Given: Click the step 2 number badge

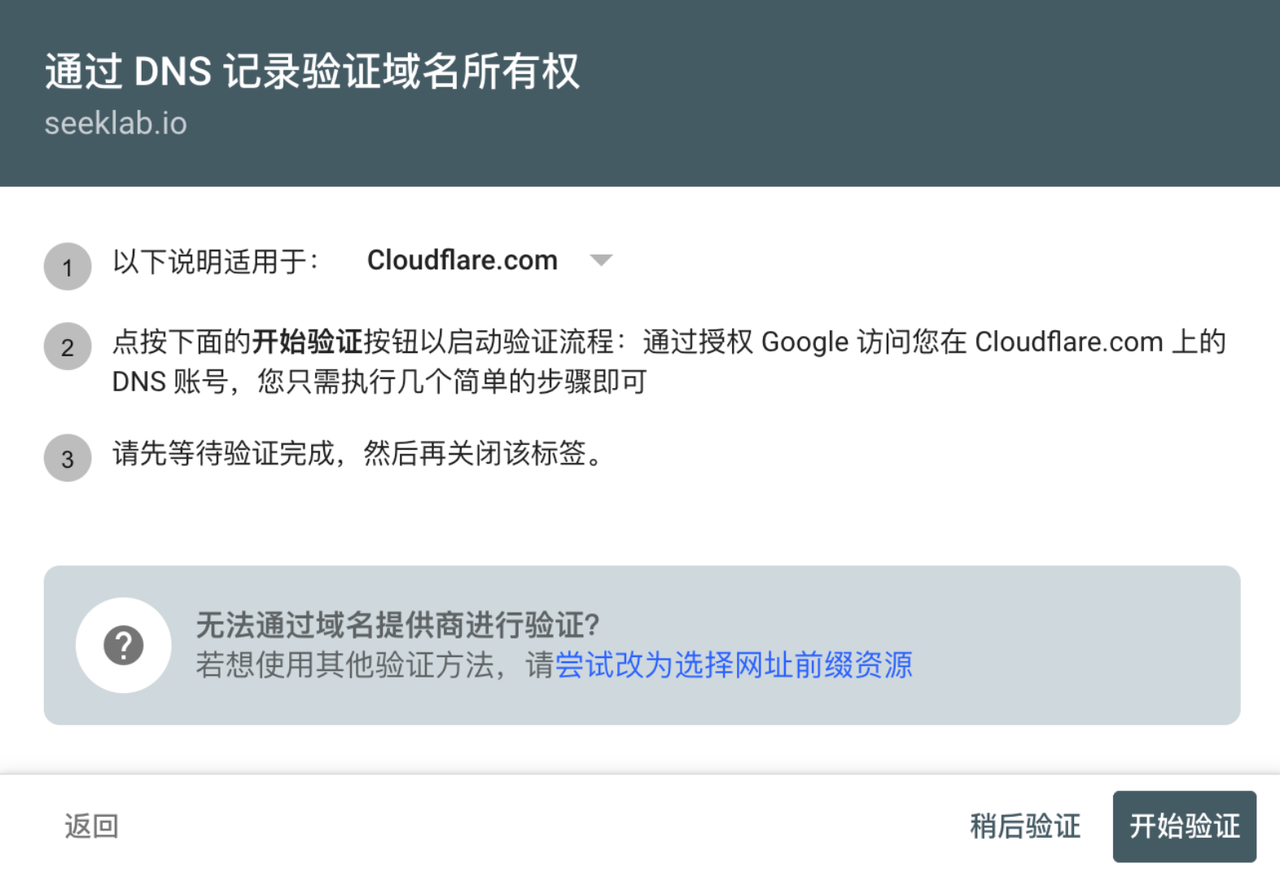Looking at the screenshot, I should (68, 348).
